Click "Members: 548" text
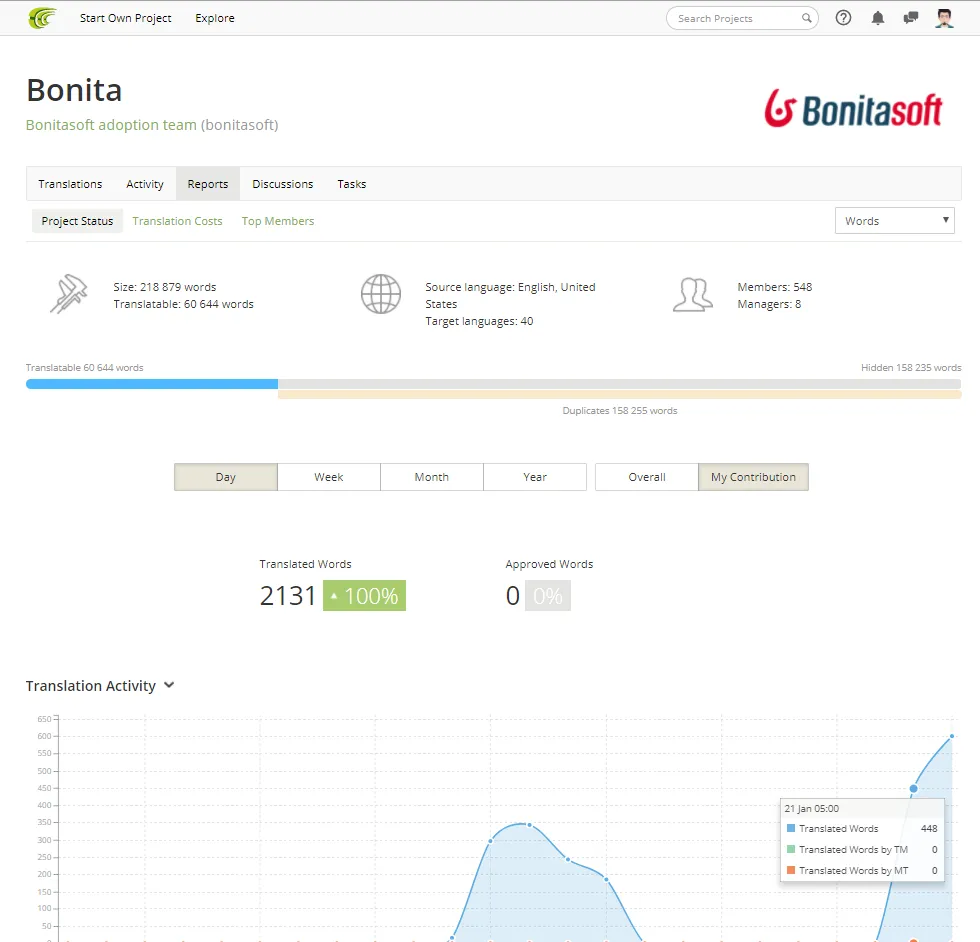Viewport: 980px width, 942px height. click(x=774, y=287)
